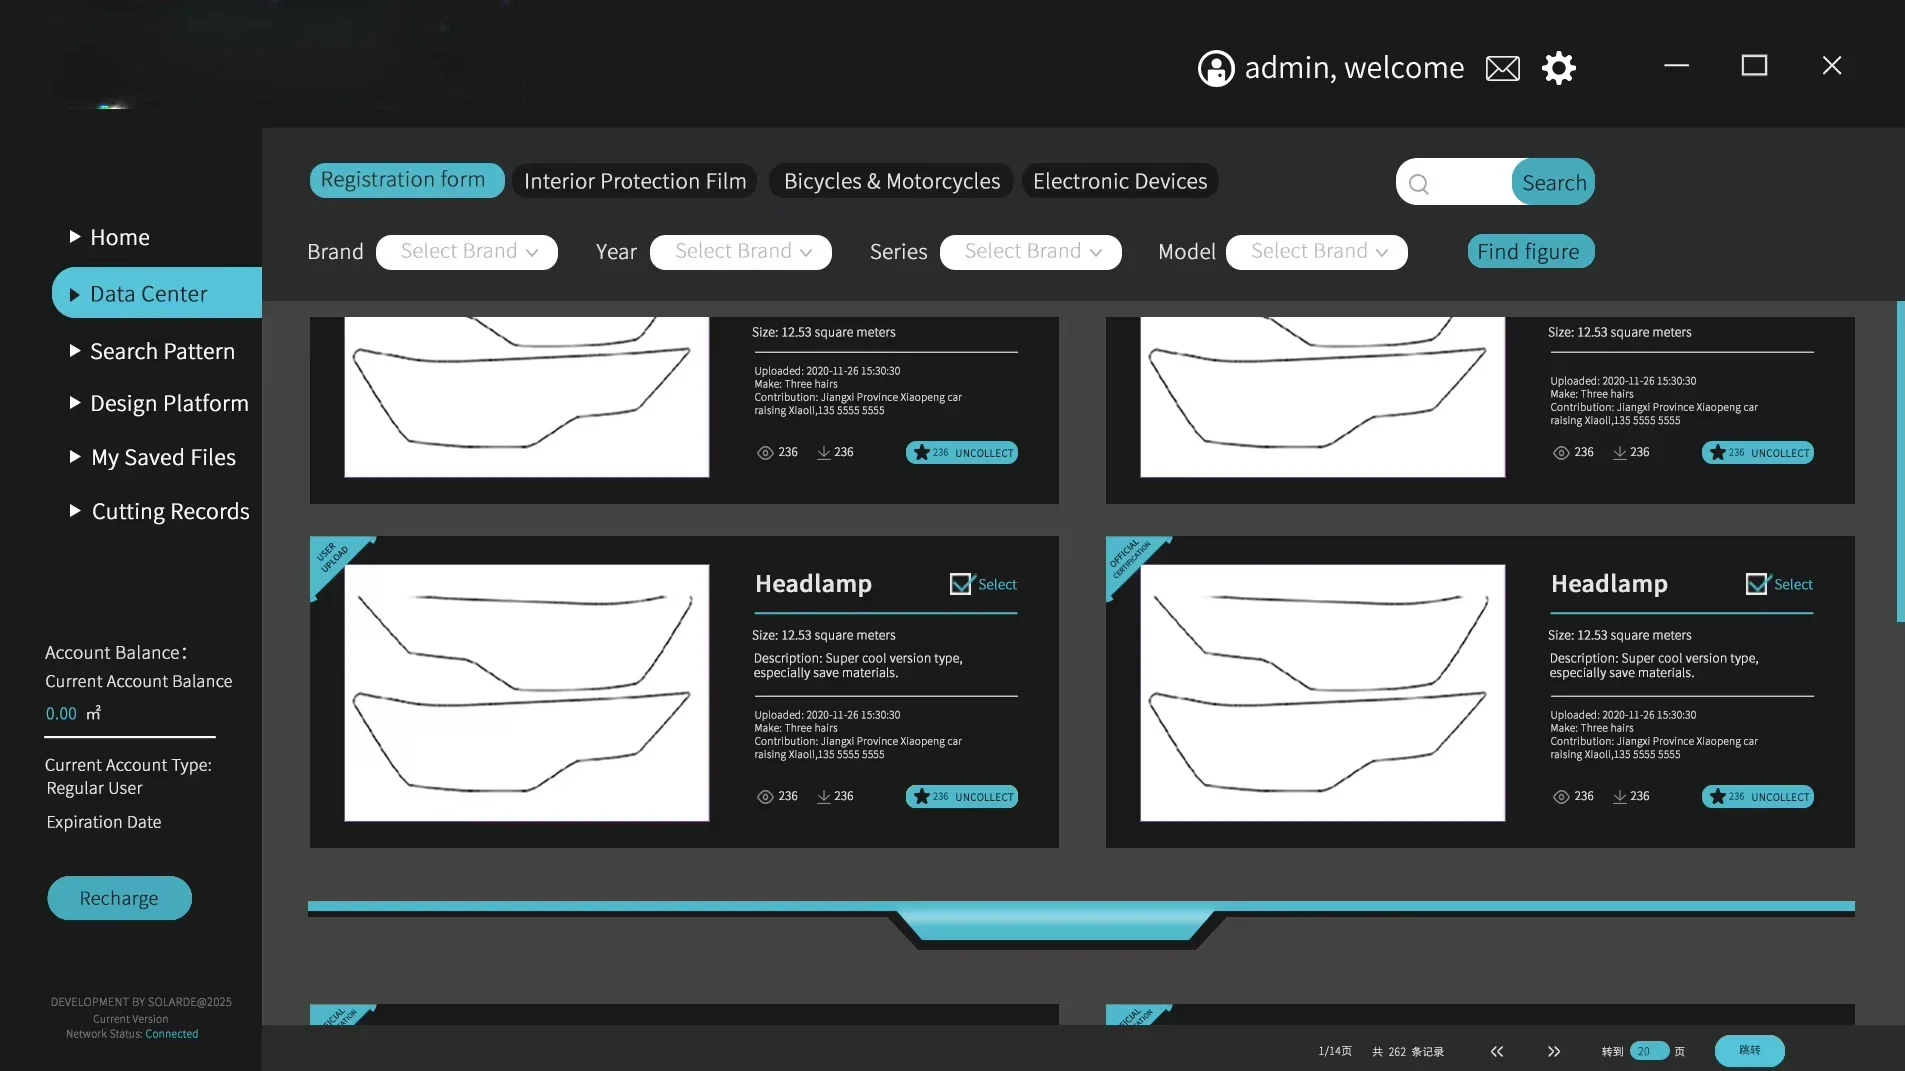Click the vertical scrollbar on the right edge
Image resolution: width=1905 pixels, height=1071 pixels.
pyautogui.click(x=1900, y=460)
